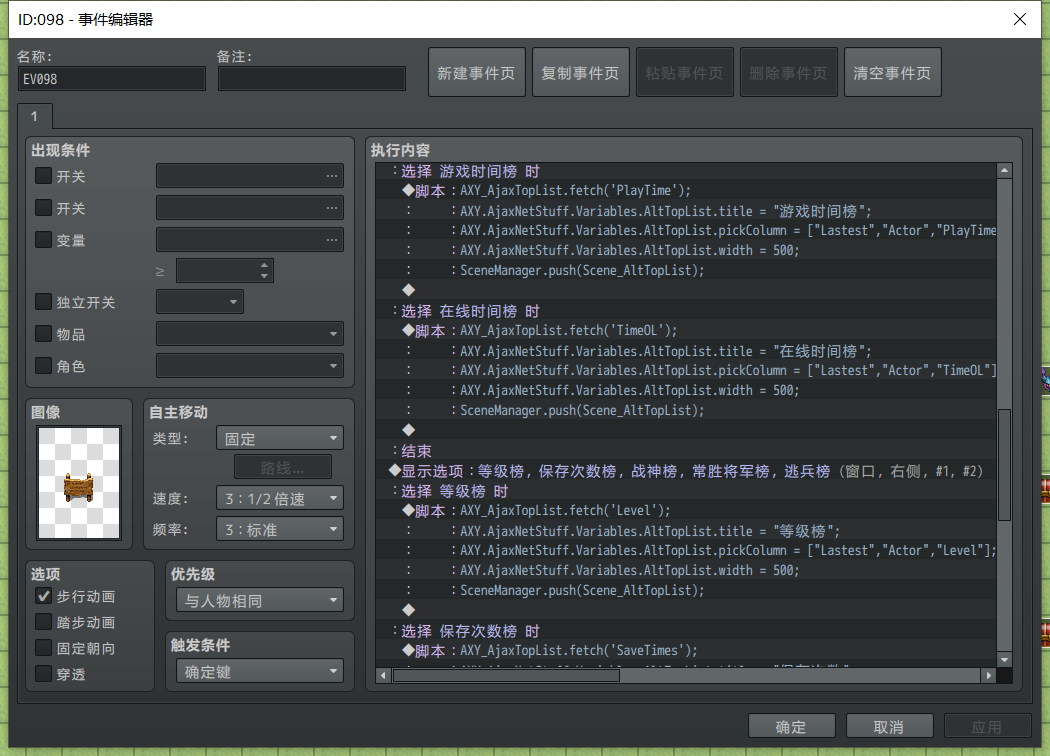Select script line fetch('TimeOL')
This screenshot has width=1050, height=756.
coord(686,331)
